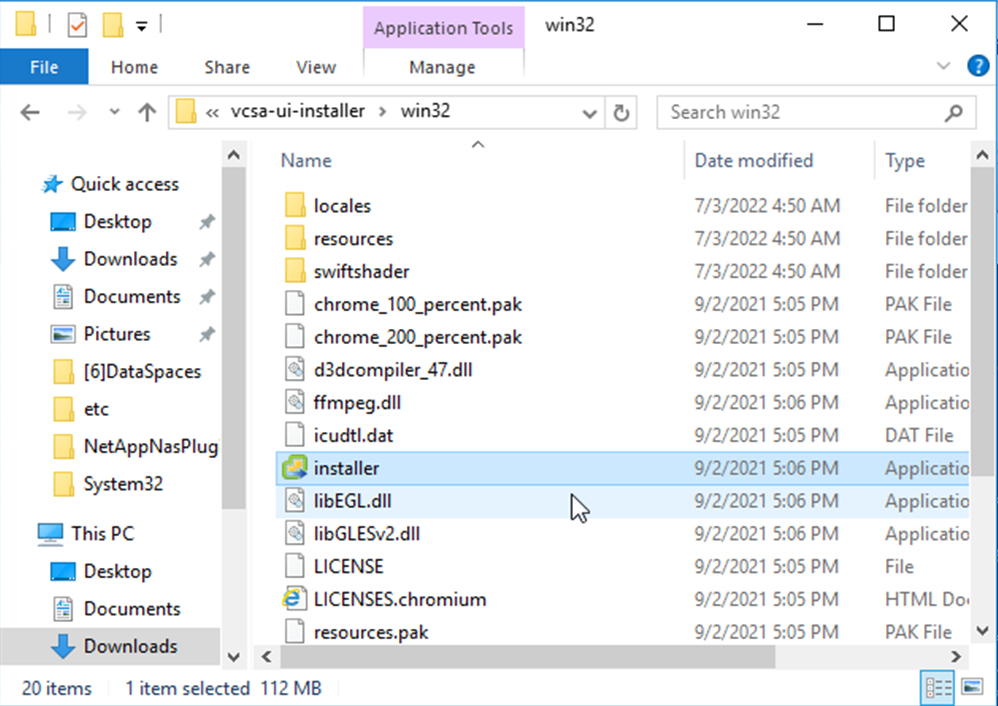Open the Recent locations dropdown arrow
The width and height of the screenshot is (998, 706).
click(x=115, y=112)
